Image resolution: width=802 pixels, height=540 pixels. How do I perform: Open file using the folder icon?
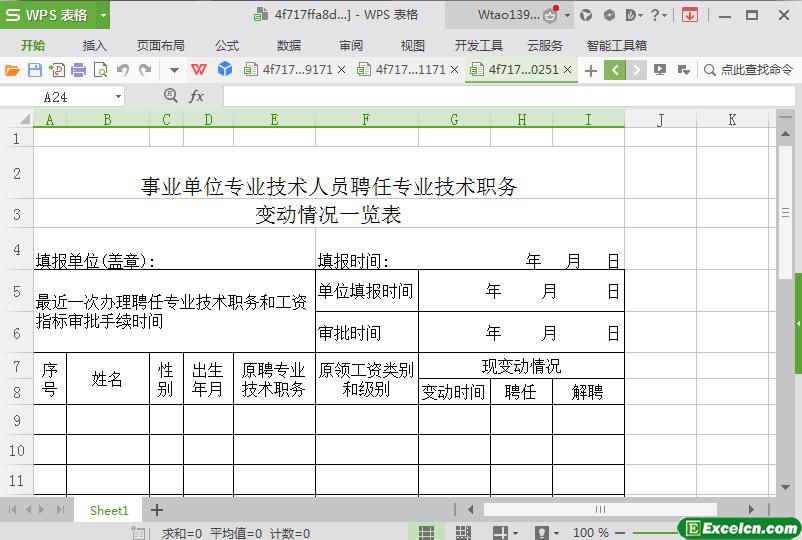(x=12, y=70)
